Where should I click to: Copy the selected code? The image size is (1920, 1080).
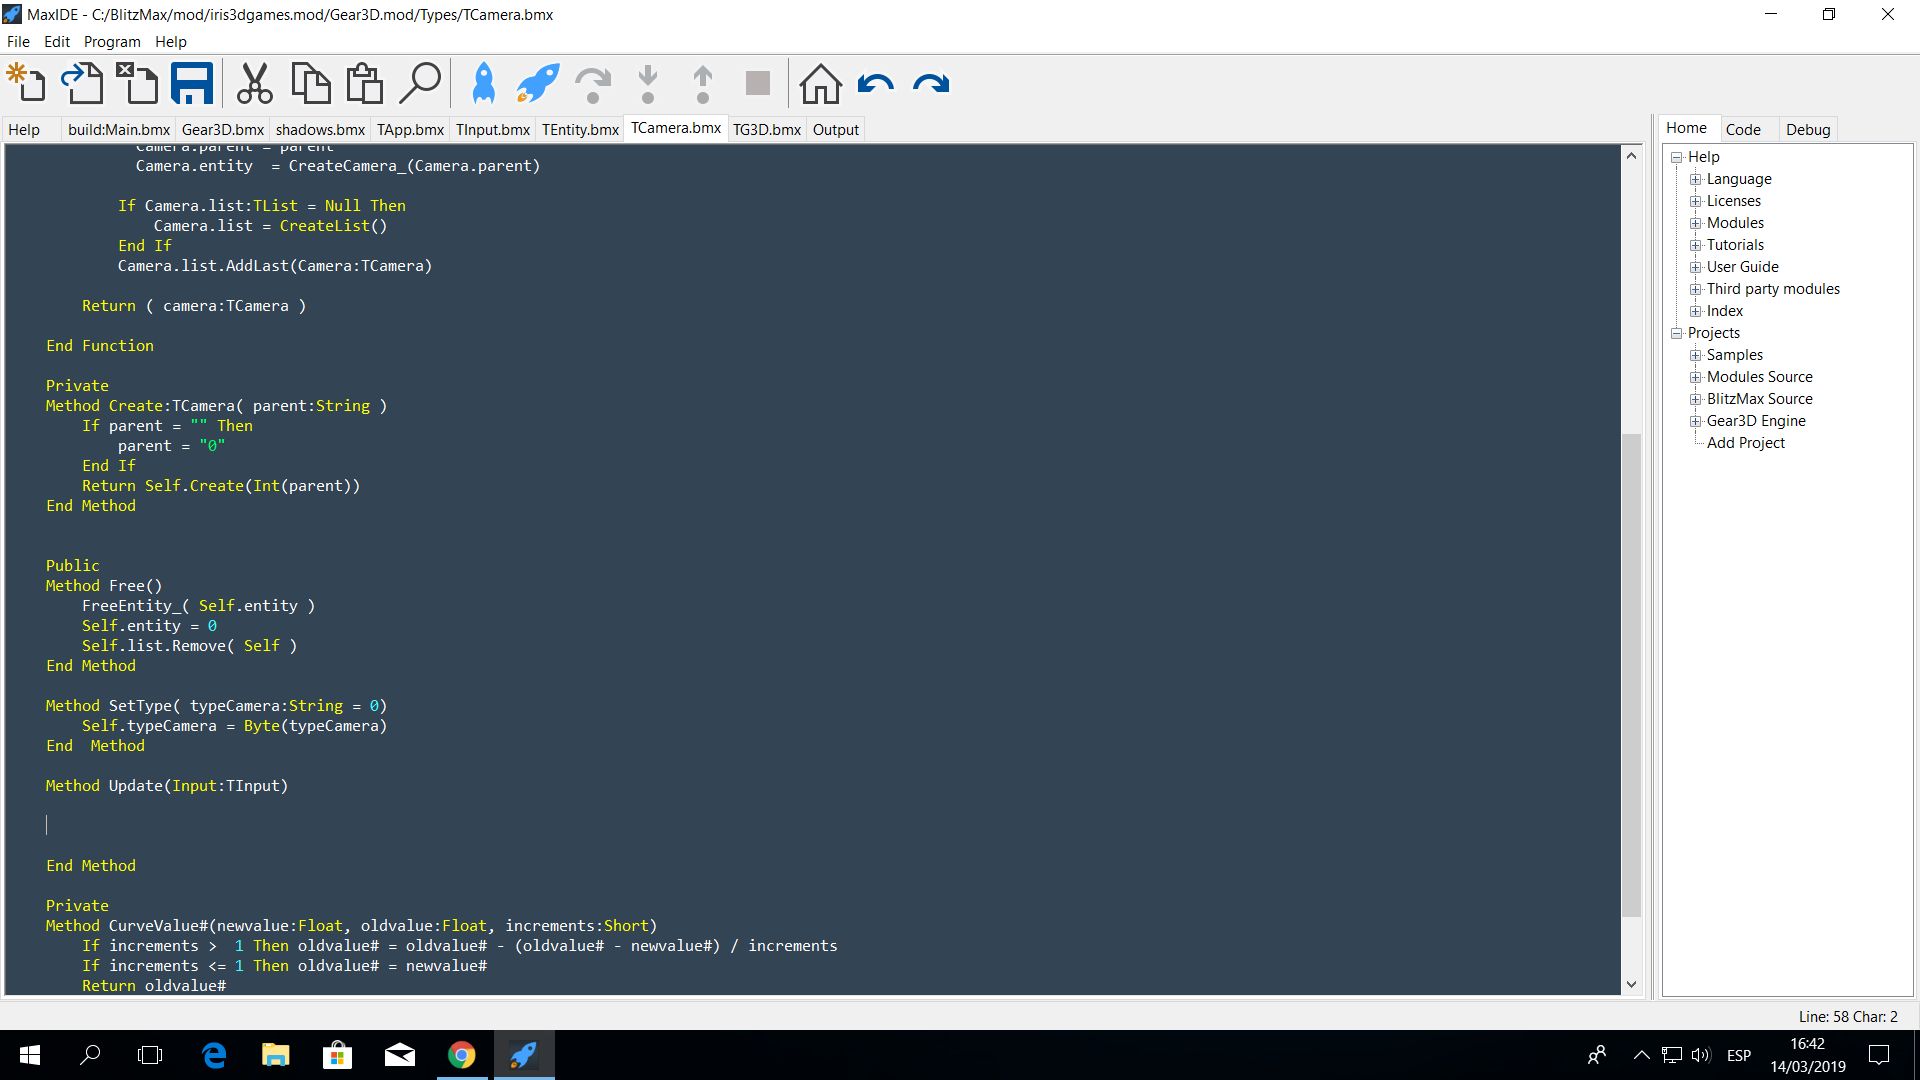(311, 84)
